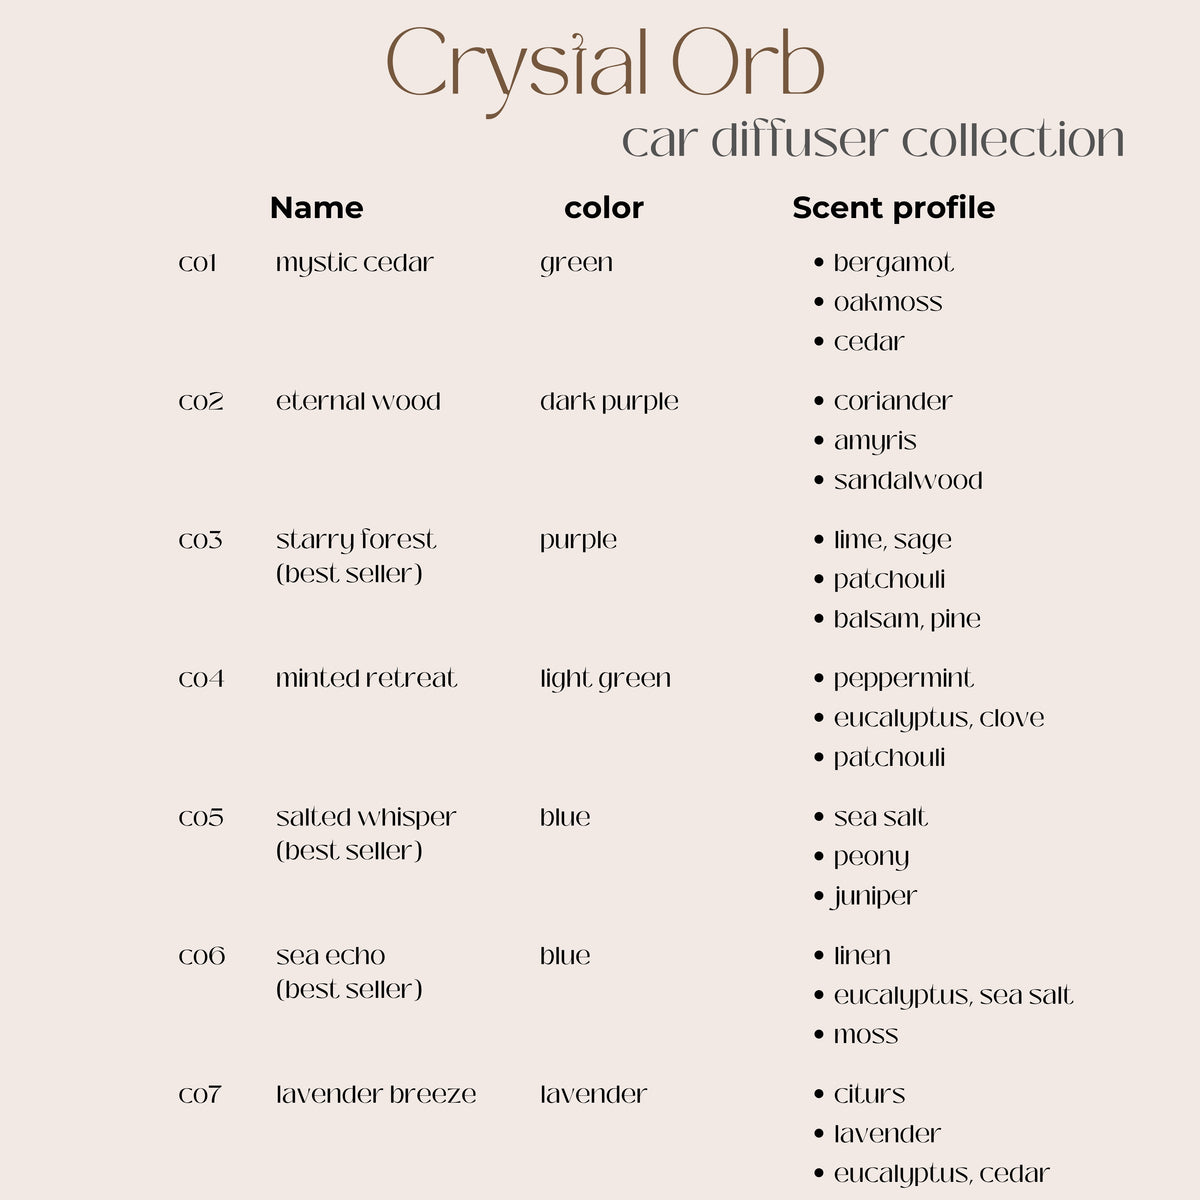Click the bergamot scent bullet

point(893,263)
